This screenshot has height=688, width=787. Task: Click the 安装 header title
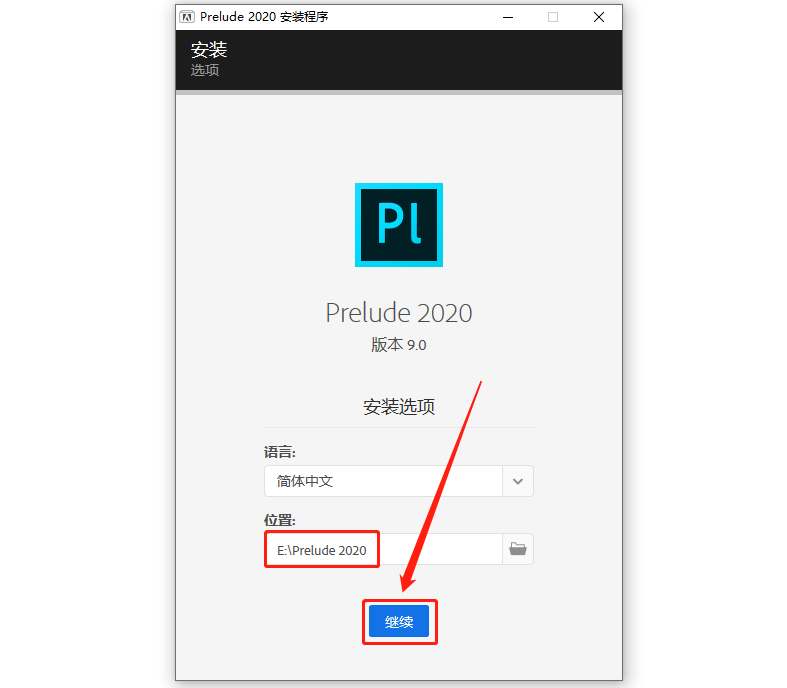pyautogui.click(x=209, y=50)
